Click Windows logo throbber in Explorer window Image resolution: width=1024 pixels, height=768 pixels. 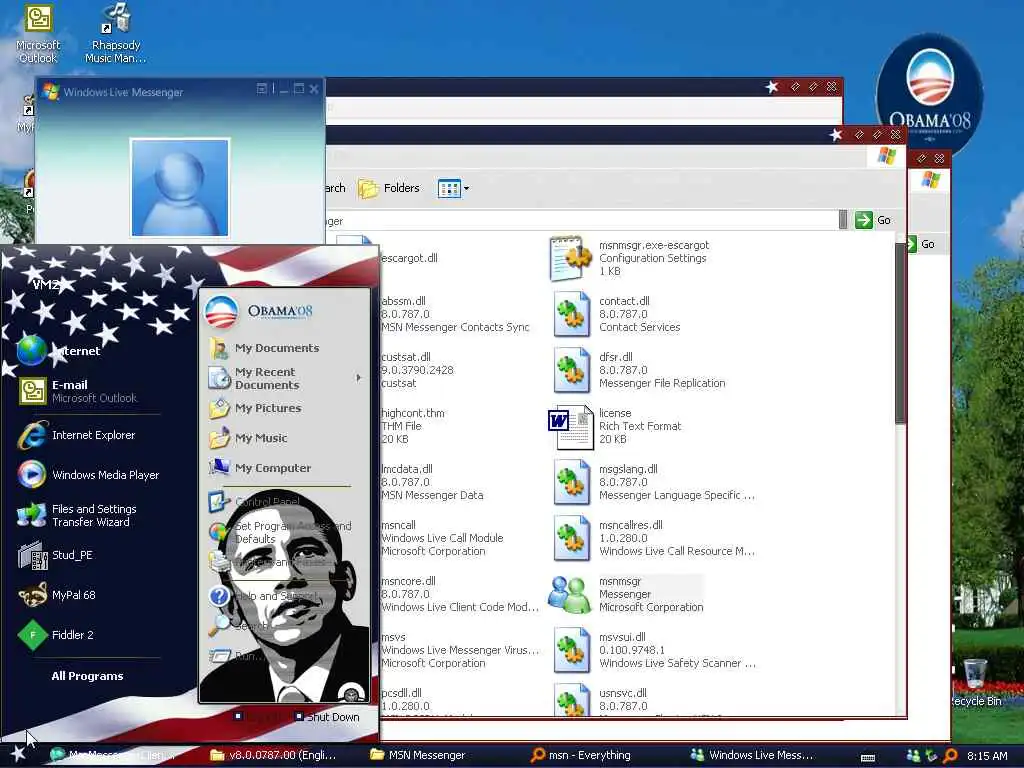(887, 156)
